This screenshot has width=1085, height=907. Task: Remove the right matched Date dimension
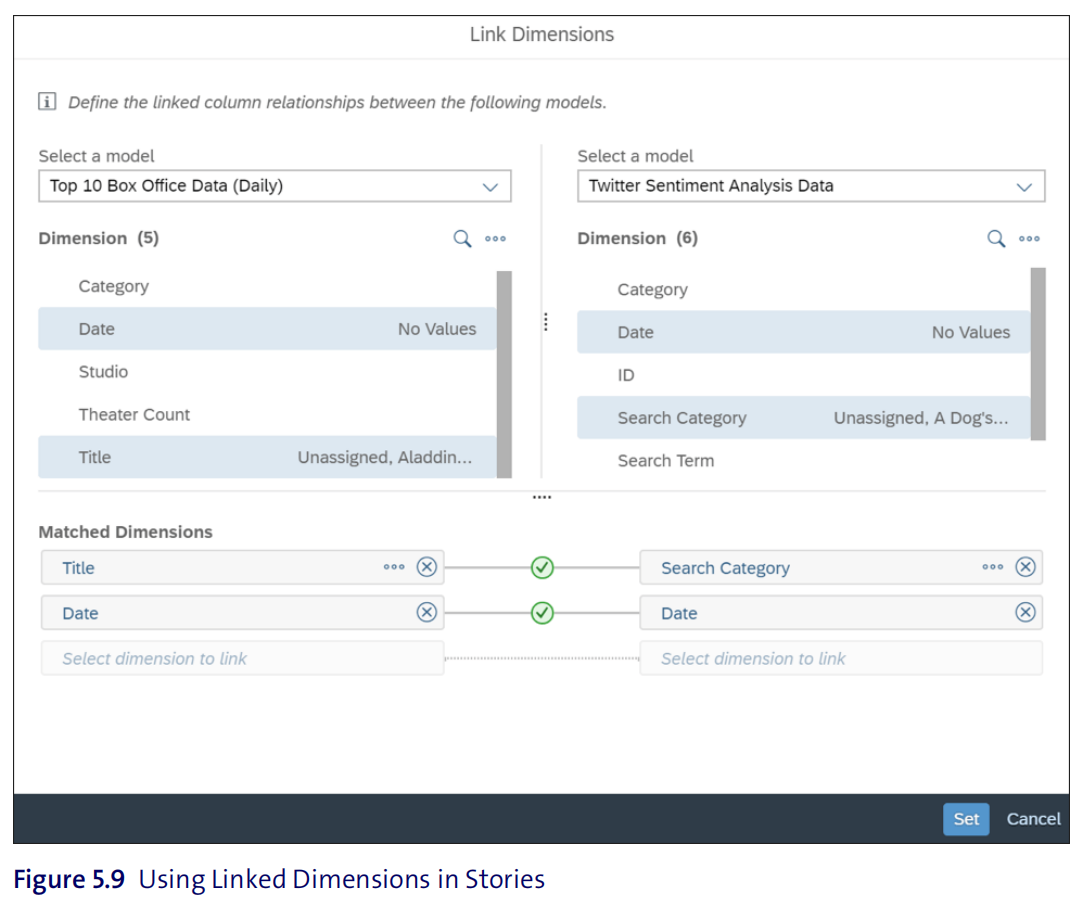tap(1025, 612)
